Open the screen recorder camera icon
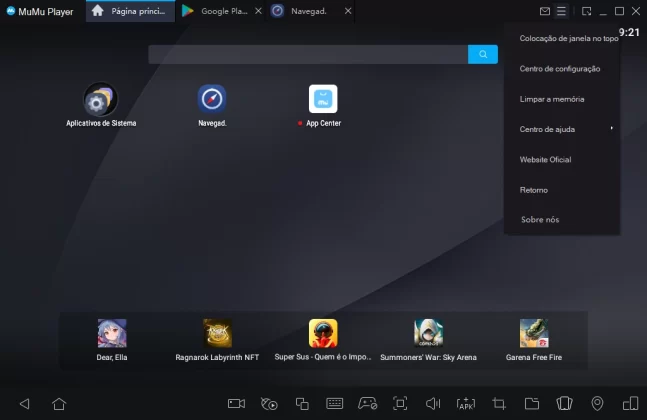This screenshot has width=647, height=420. 236,403
